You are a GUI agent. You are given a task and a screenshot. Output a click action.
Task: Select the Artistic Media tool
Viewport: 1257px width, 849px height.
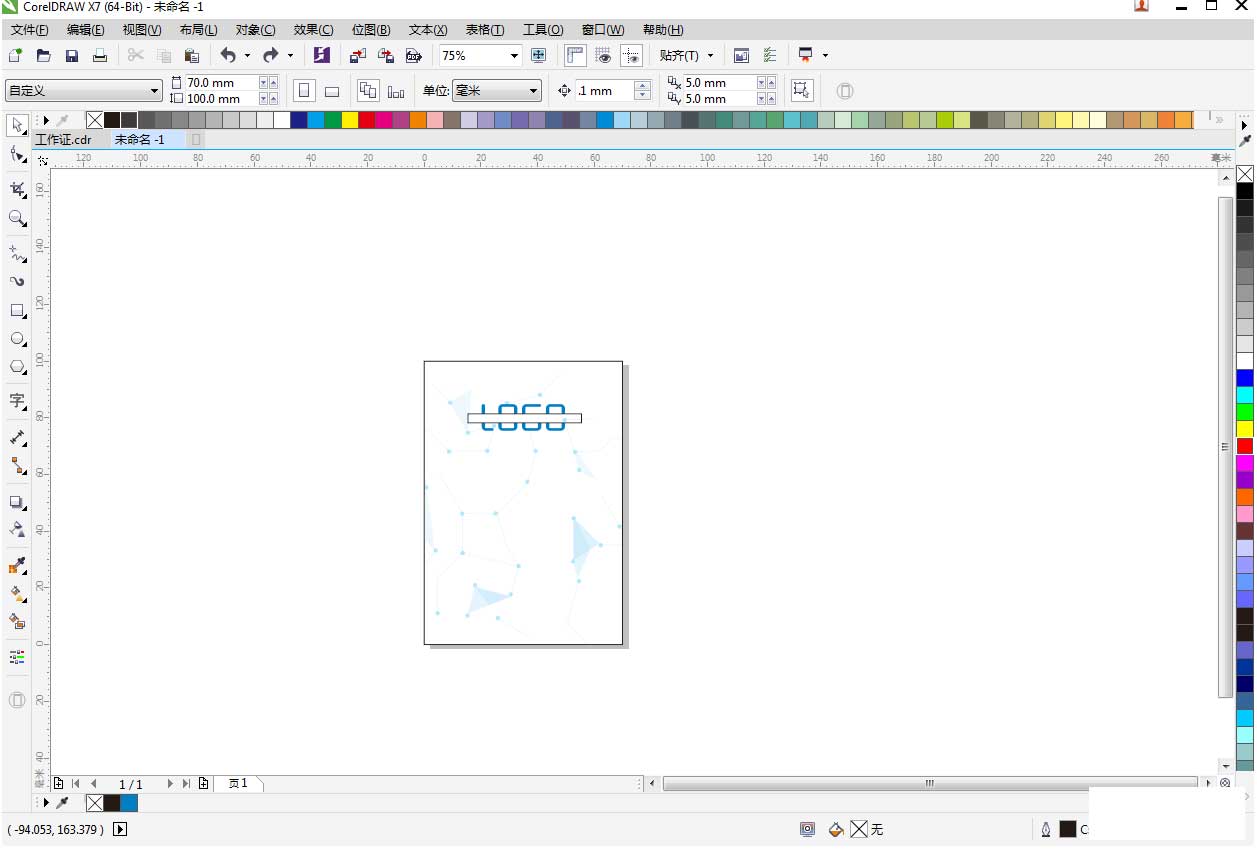point(17,282)
